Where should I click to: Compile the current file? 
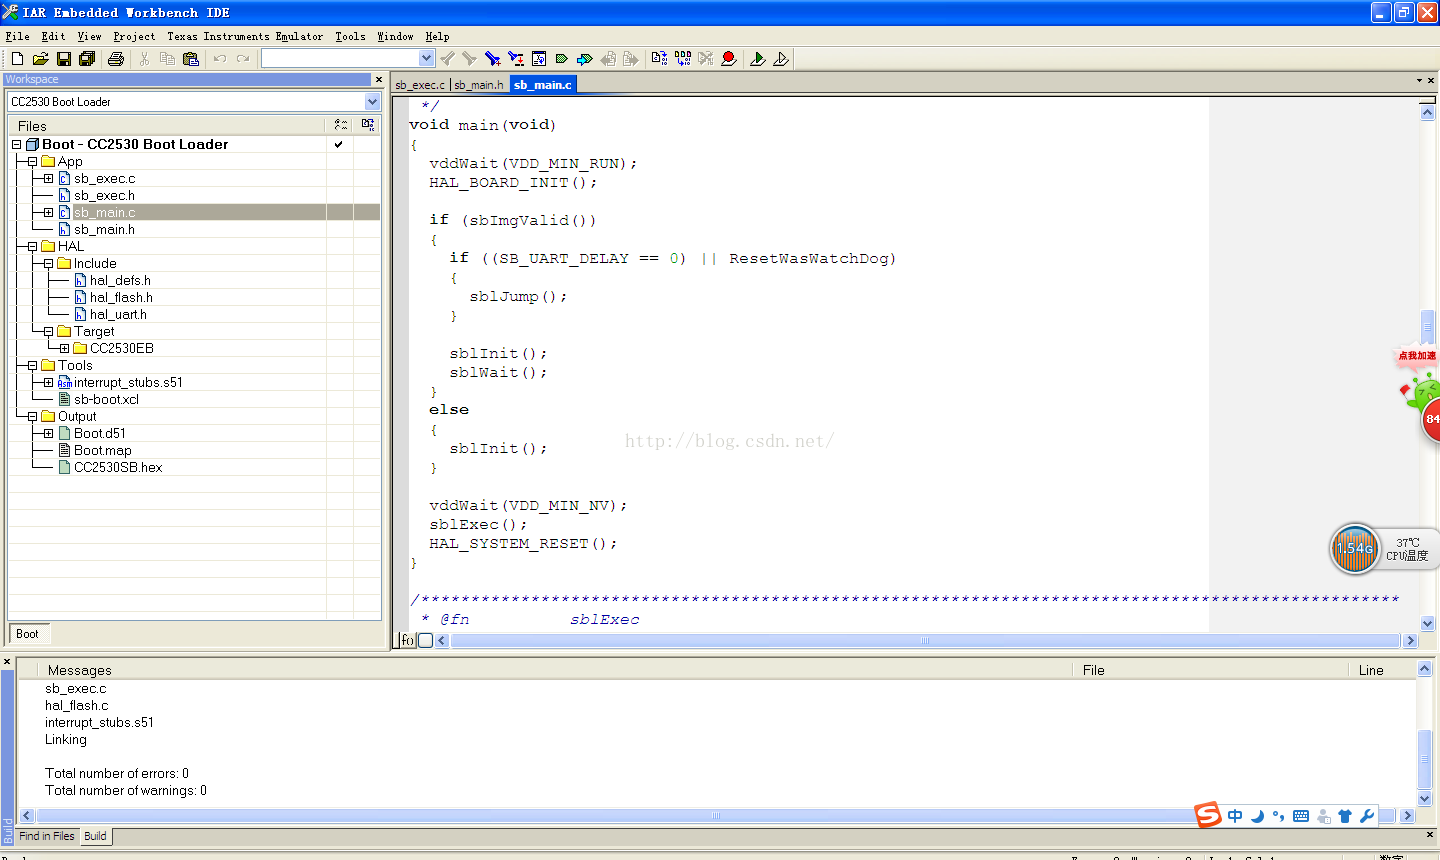(x=659, y=59)
